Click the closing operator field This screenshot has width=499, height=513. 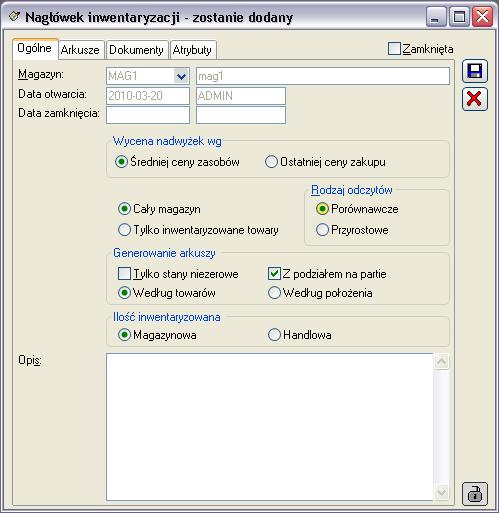241,115
